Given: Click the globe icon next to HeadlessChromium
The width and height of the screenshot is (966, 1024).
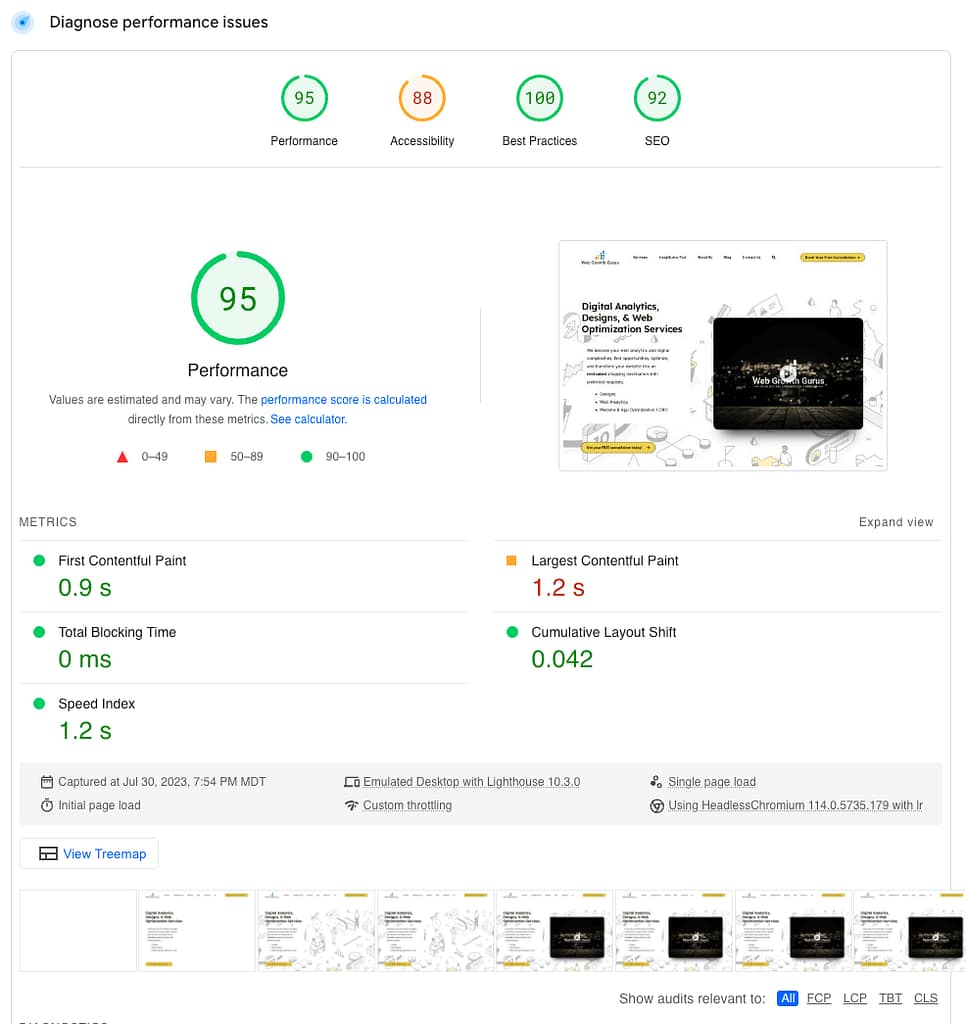Looking at the screenshot, I should pos(657,805).
